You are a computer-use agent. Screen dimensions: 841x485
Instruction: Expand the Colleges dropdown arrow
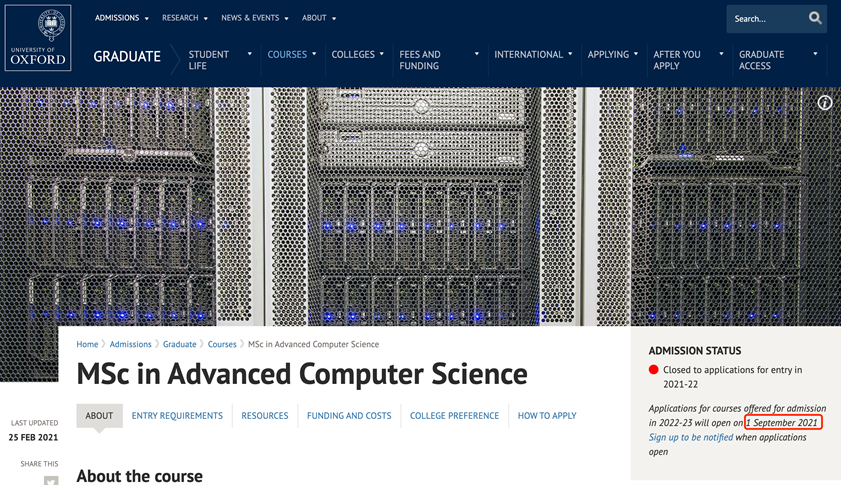(x=382, y=54)
